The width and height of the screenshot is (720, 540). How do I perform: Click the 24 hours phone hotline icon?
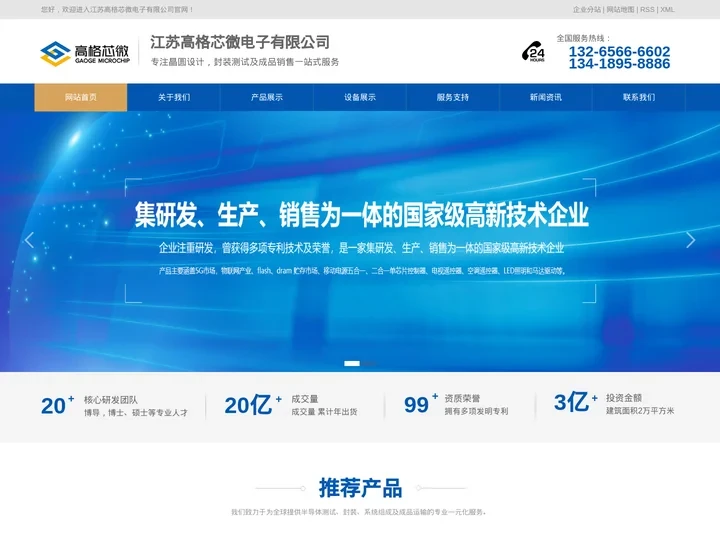click(533, 51)
